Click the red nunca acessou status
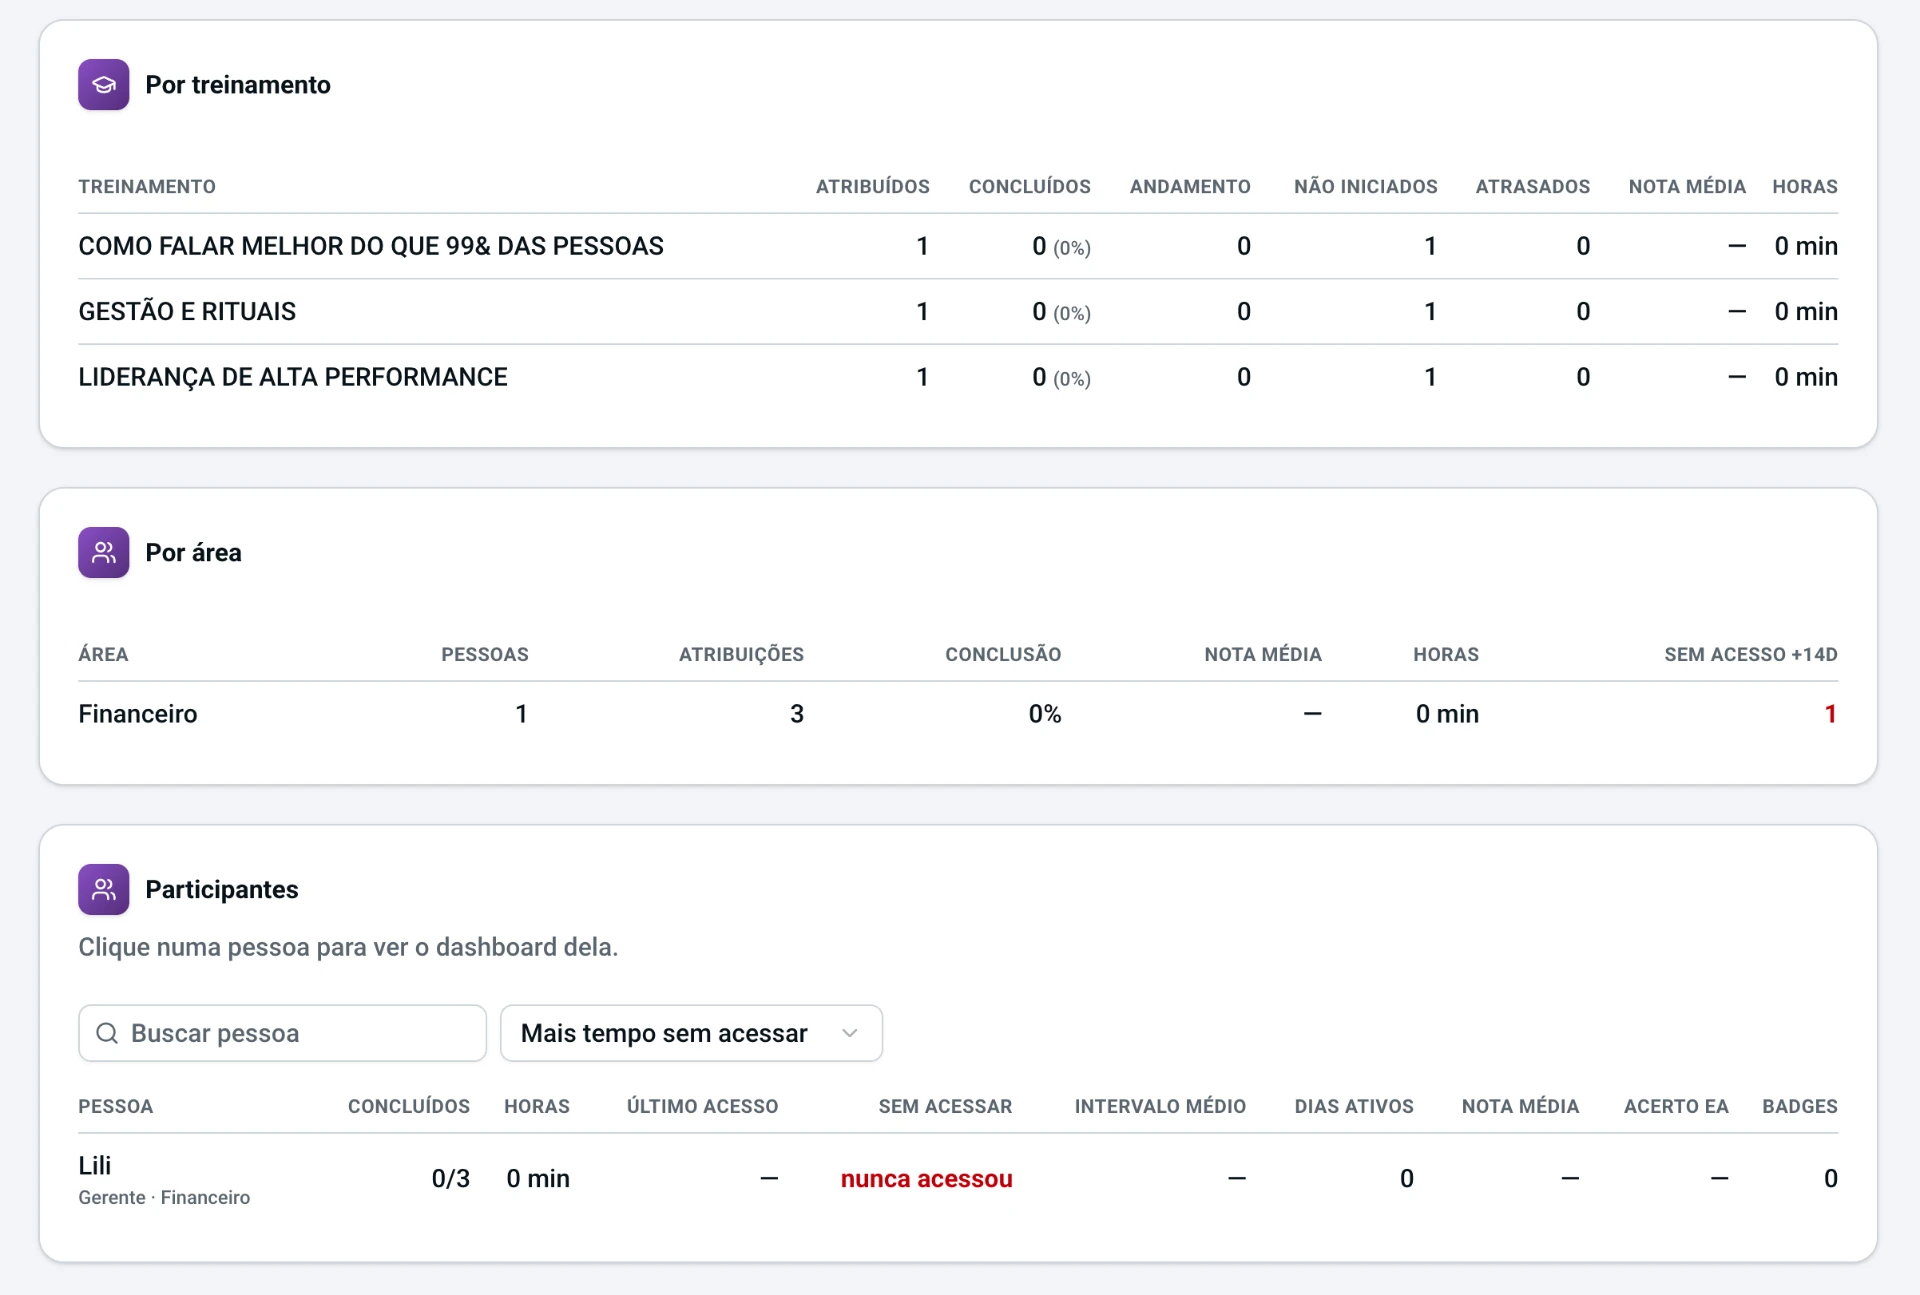This screenshot has width=1920, height=1295. [926, 1179]
